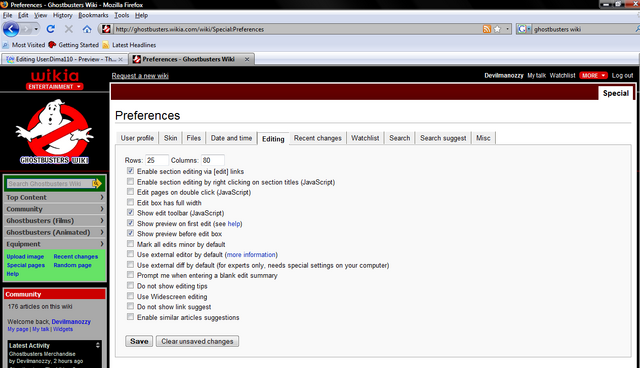Viewport: 640px width, 368px height.
Task: Go to the Firefox home page icon
Action: (87, 29)
